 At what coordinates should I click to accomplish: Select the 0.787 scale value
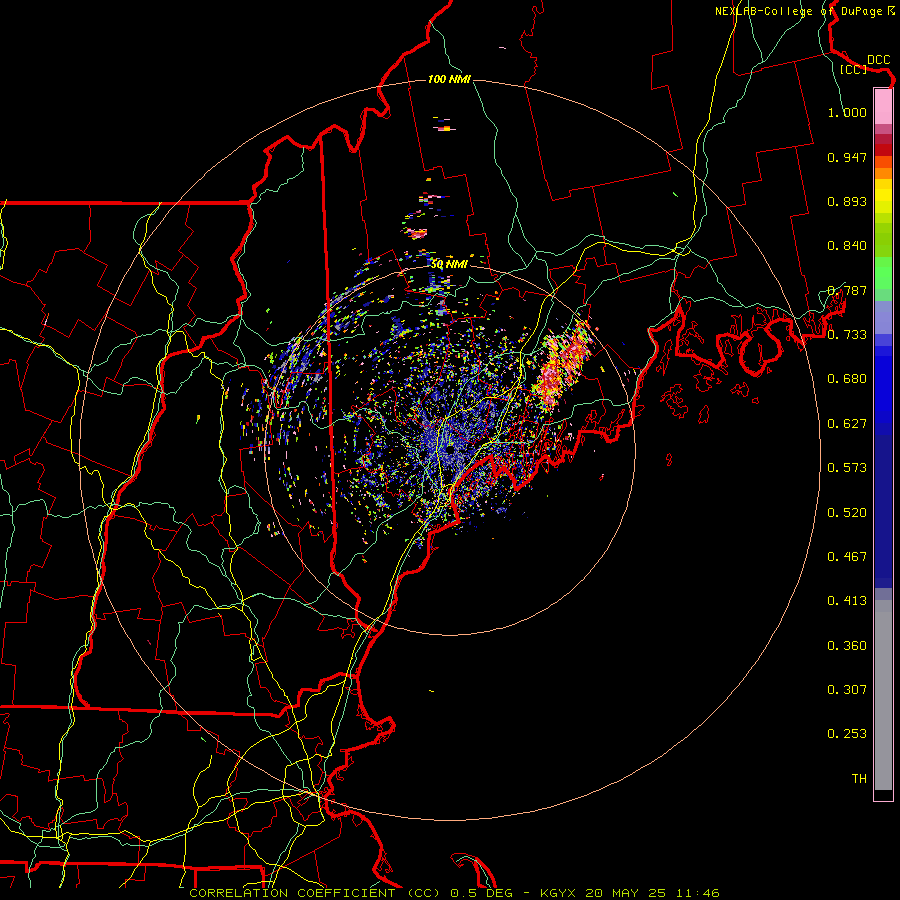click(847, 290)
